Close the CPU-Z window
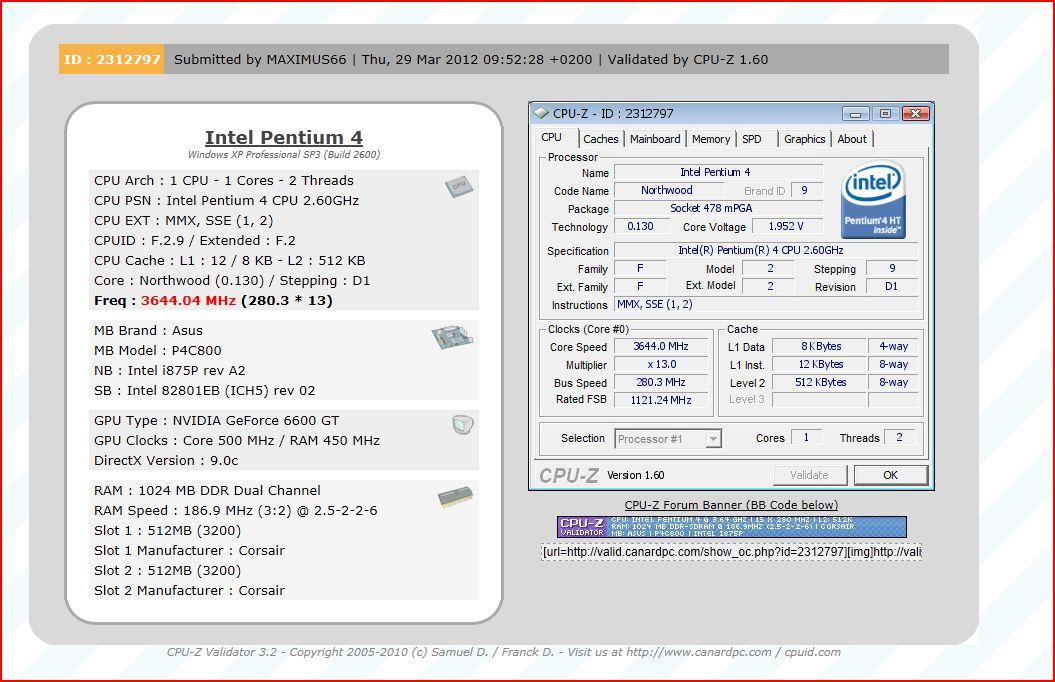This screenshot has width=1055, height=682. tap(915, 114)
